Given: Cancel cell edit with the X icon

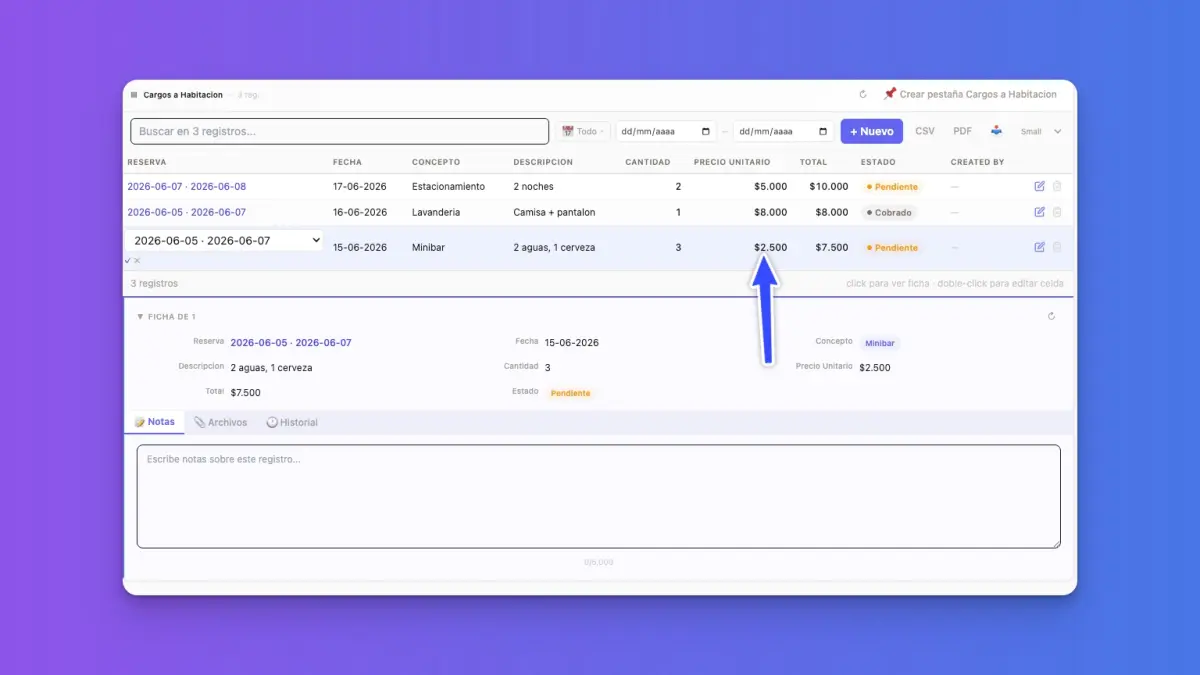Looking at the screenshot, I should point(137,261).
